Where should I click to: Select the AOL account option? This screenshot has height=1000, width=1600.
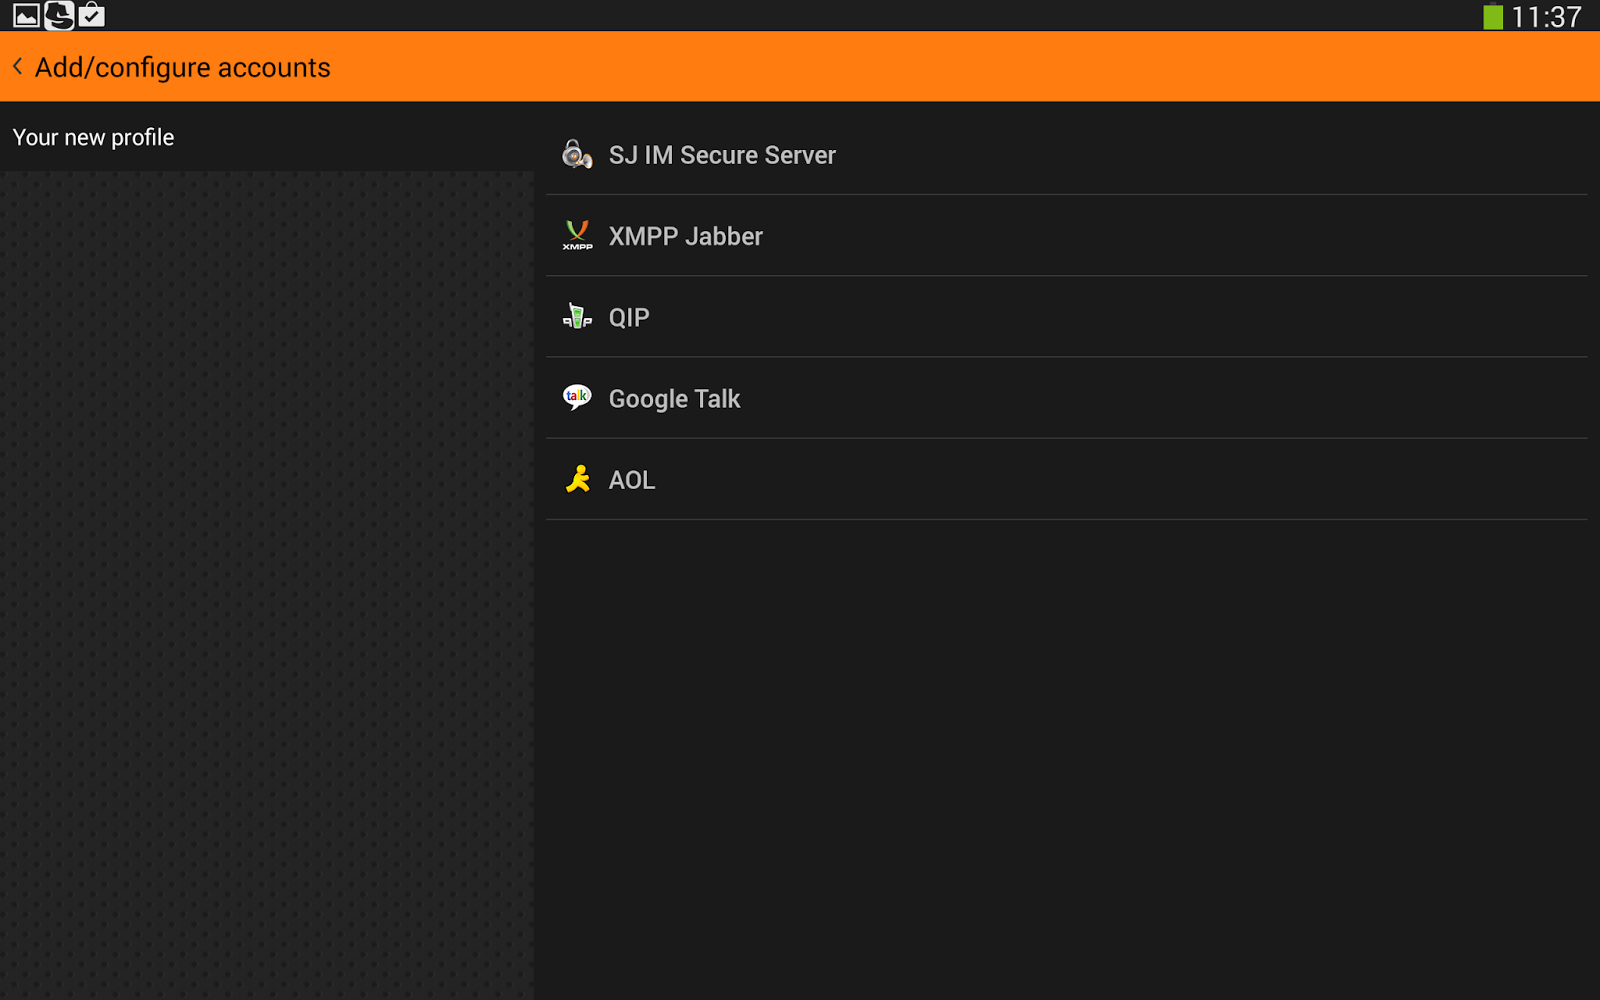(x=1067, y=480)
